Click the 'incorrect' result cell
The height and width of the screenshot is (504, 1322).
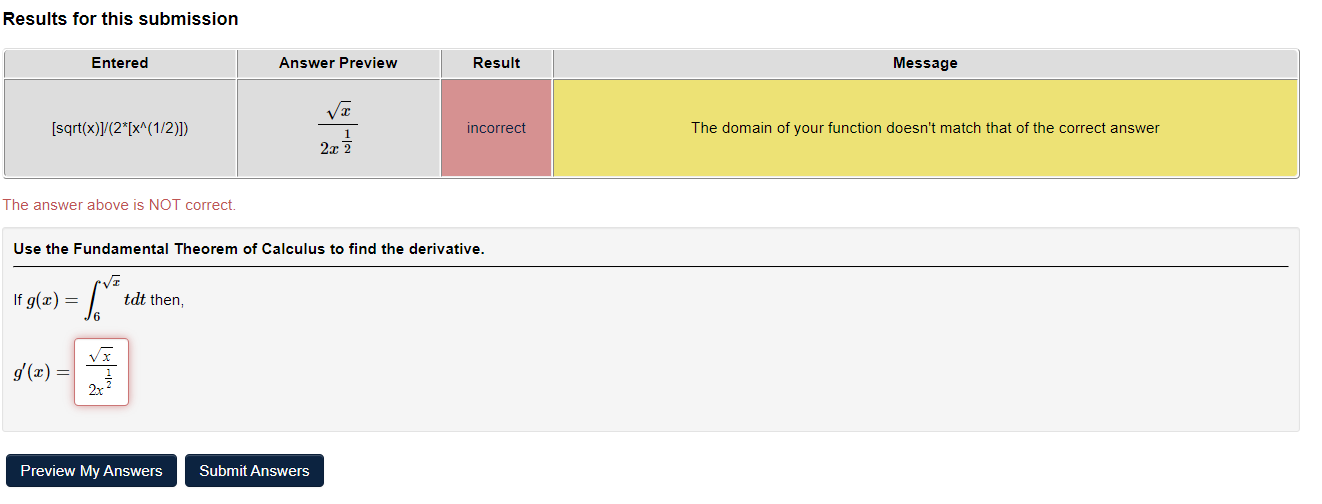(496, 128)
